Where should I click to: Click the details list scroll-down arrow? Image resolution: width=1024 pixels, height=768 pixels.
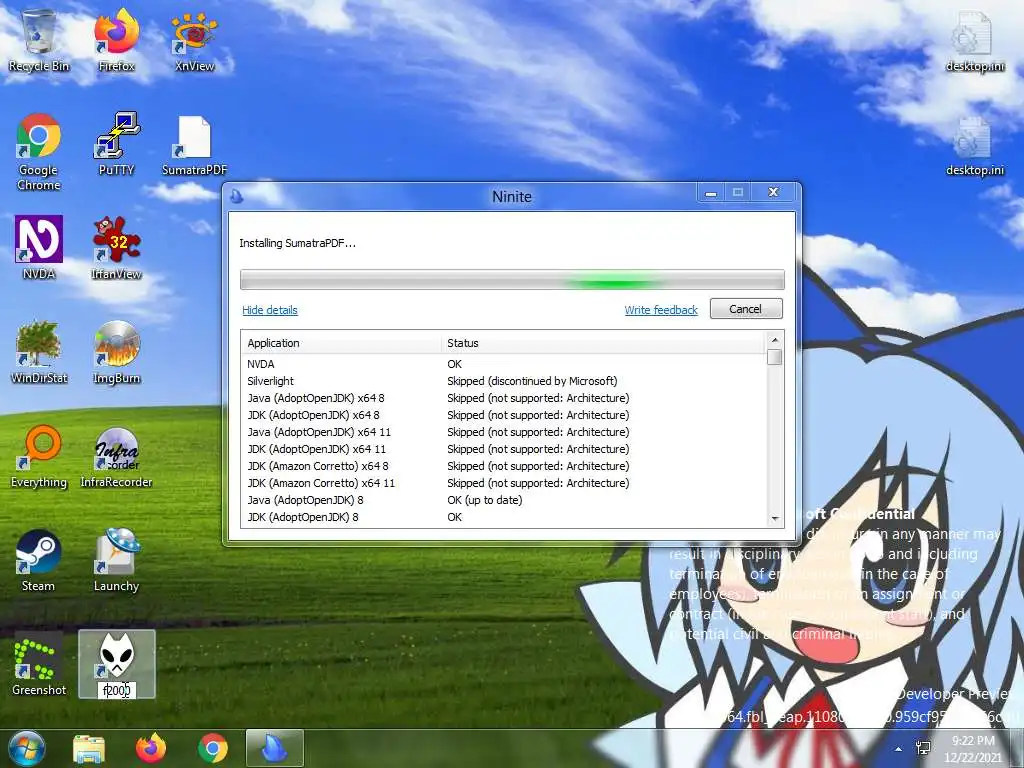pos(775,519)
